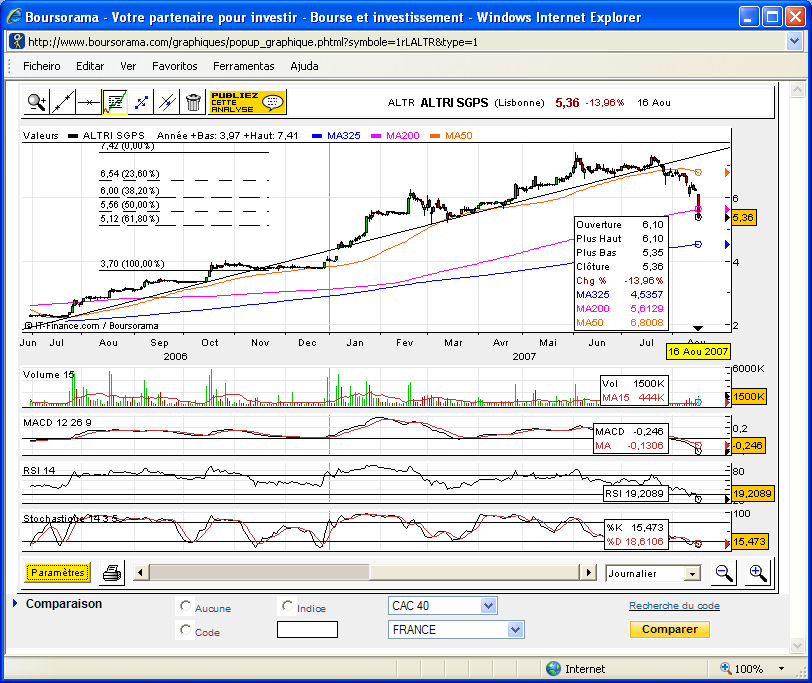Click the RSI 14 indicator label
Viewport: 812px width, 683px height.
pyautogui.click(x=39, y=470)
